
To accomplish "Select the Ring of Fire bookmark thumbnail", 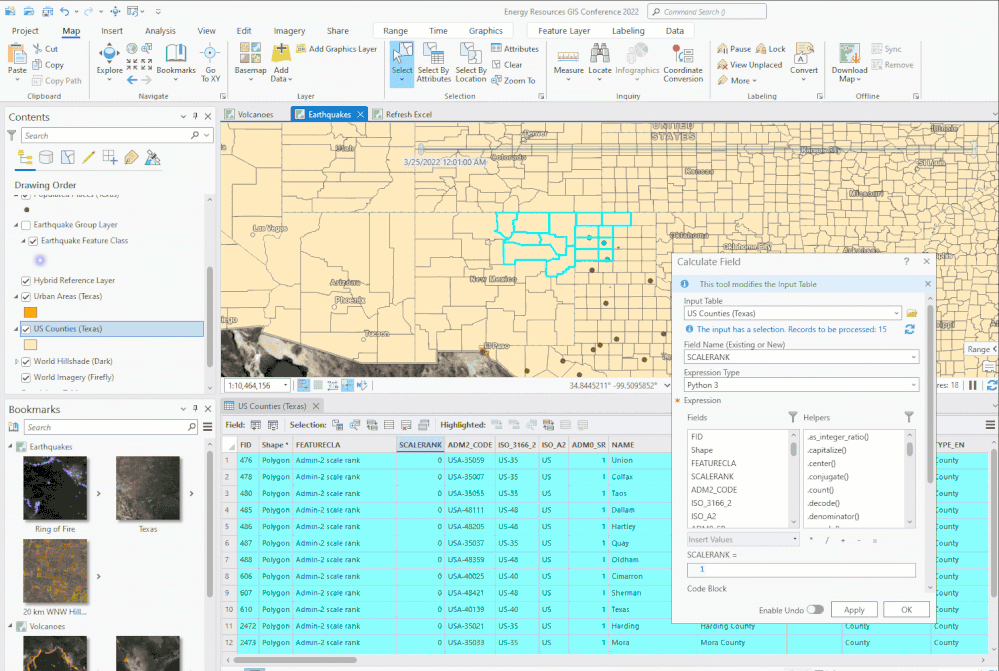I will pos(54,487).
